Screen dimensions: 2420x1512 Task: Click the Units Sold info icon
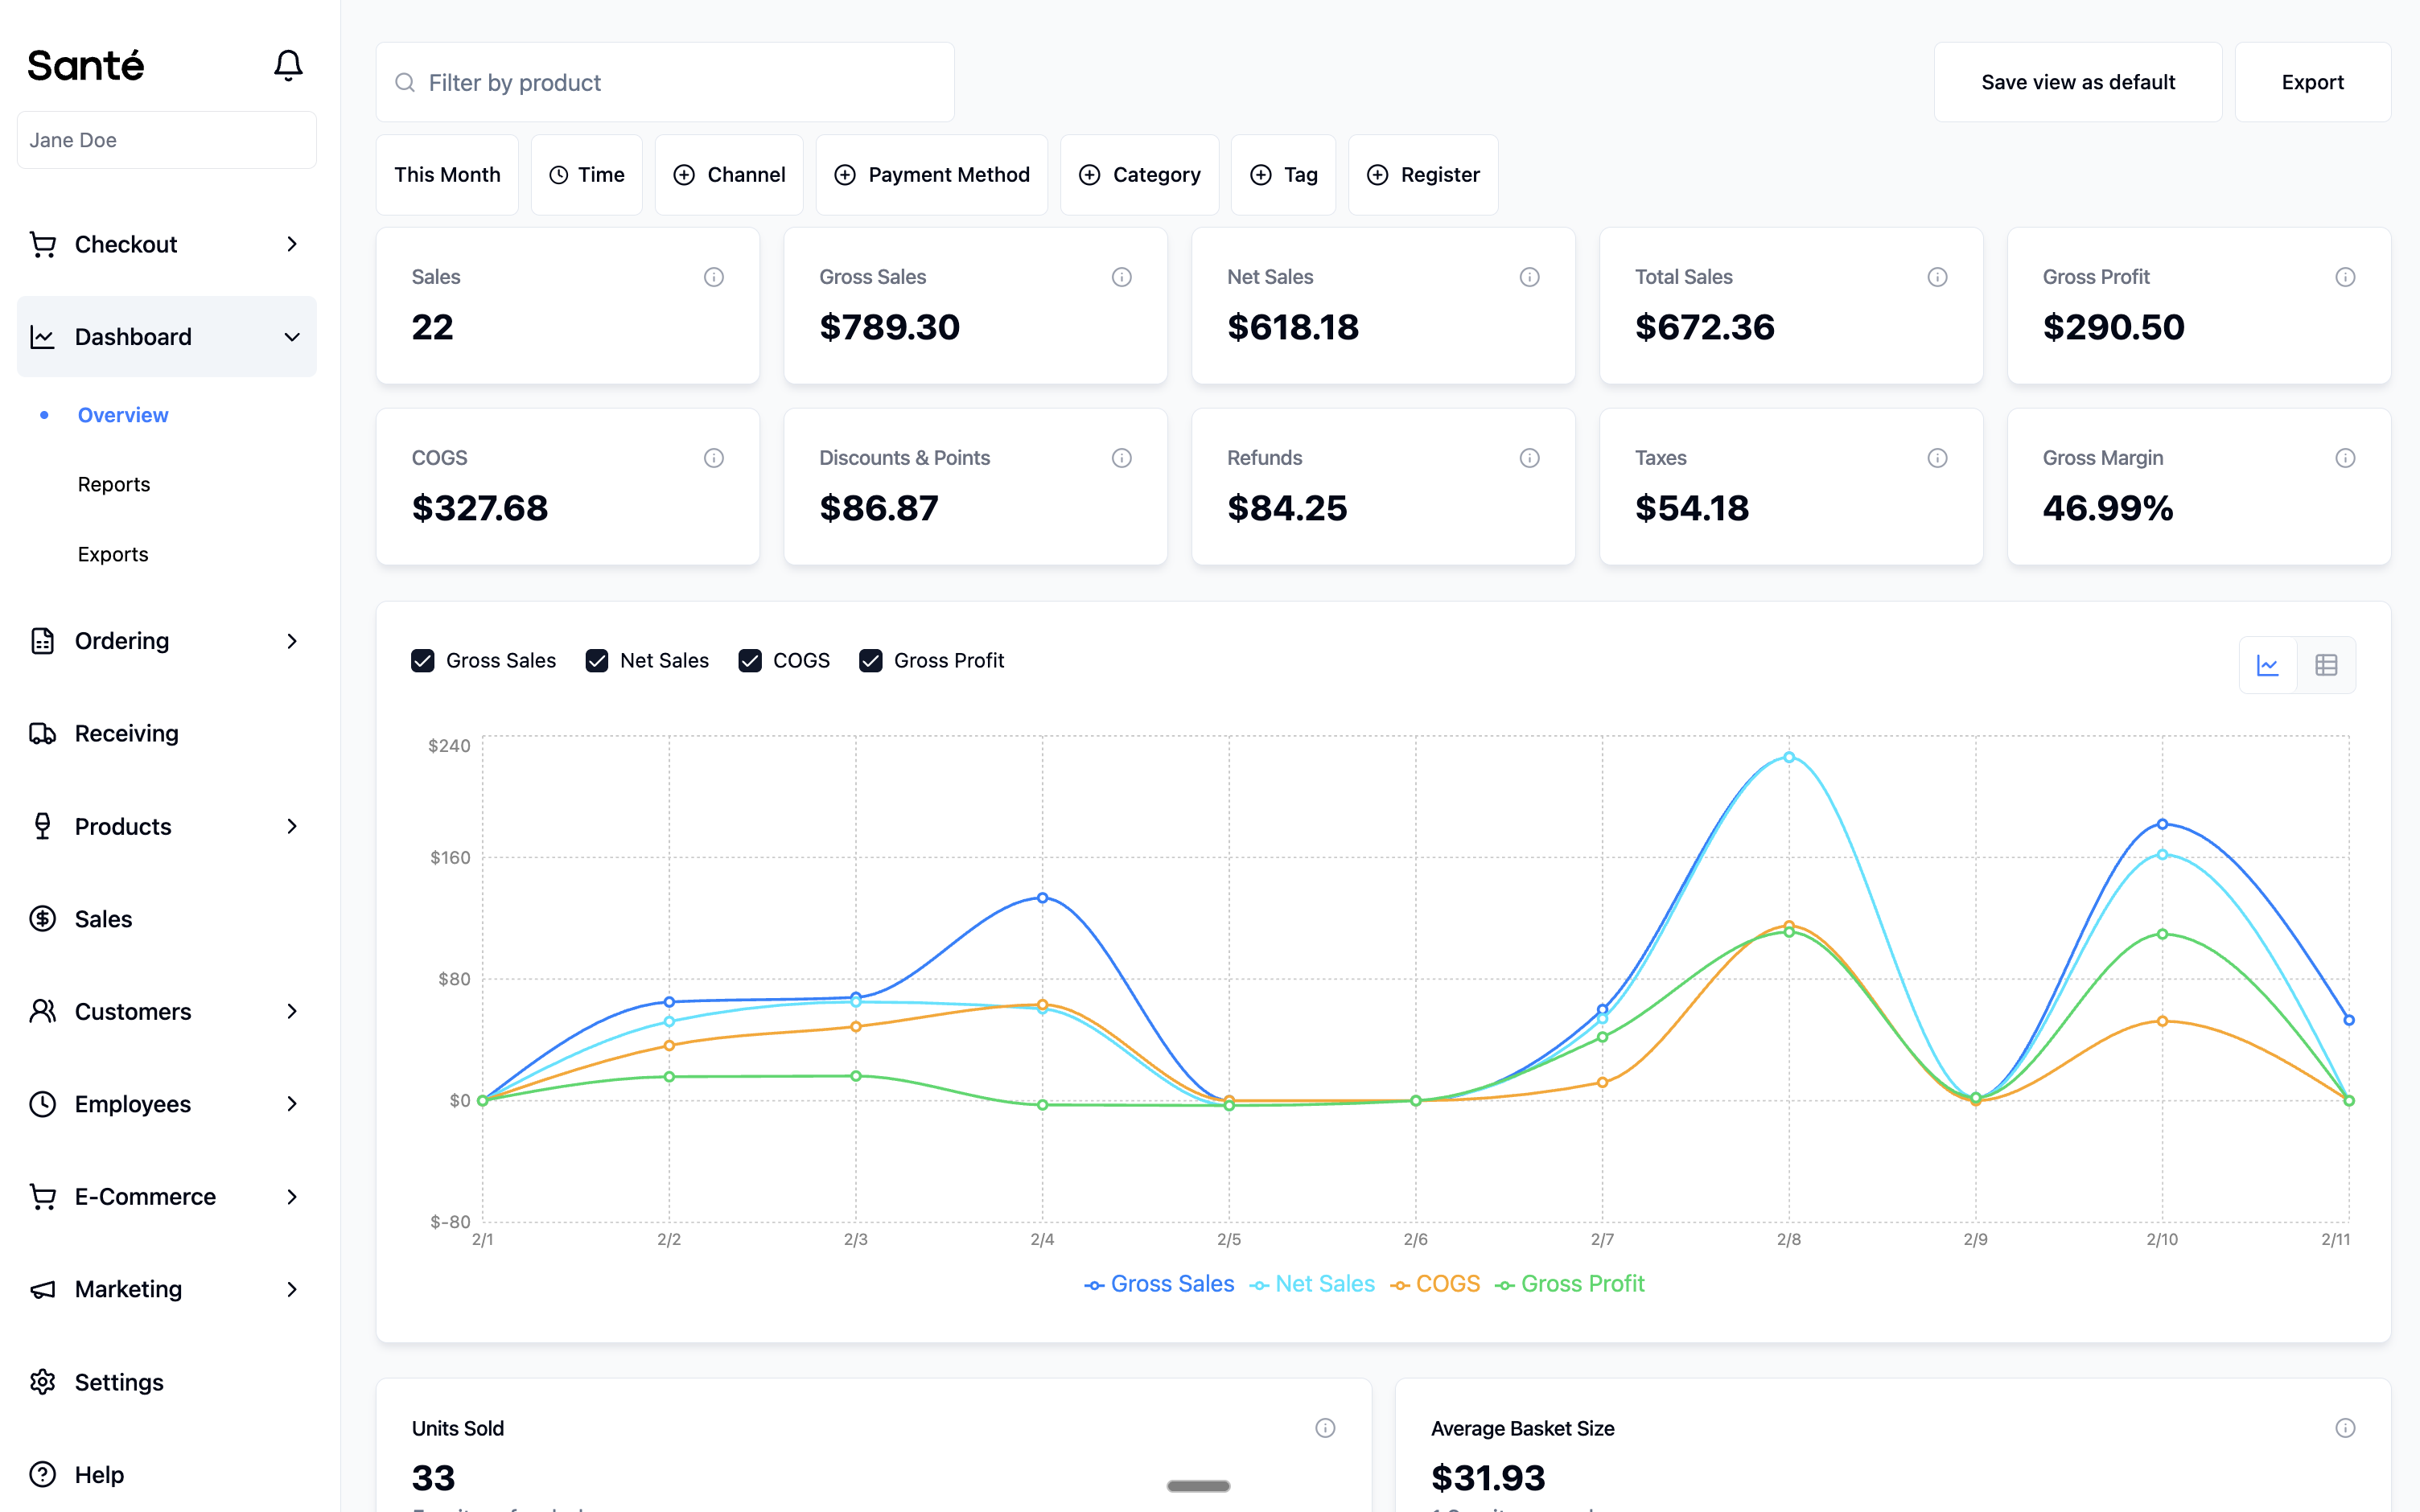click(1324, 1428)
